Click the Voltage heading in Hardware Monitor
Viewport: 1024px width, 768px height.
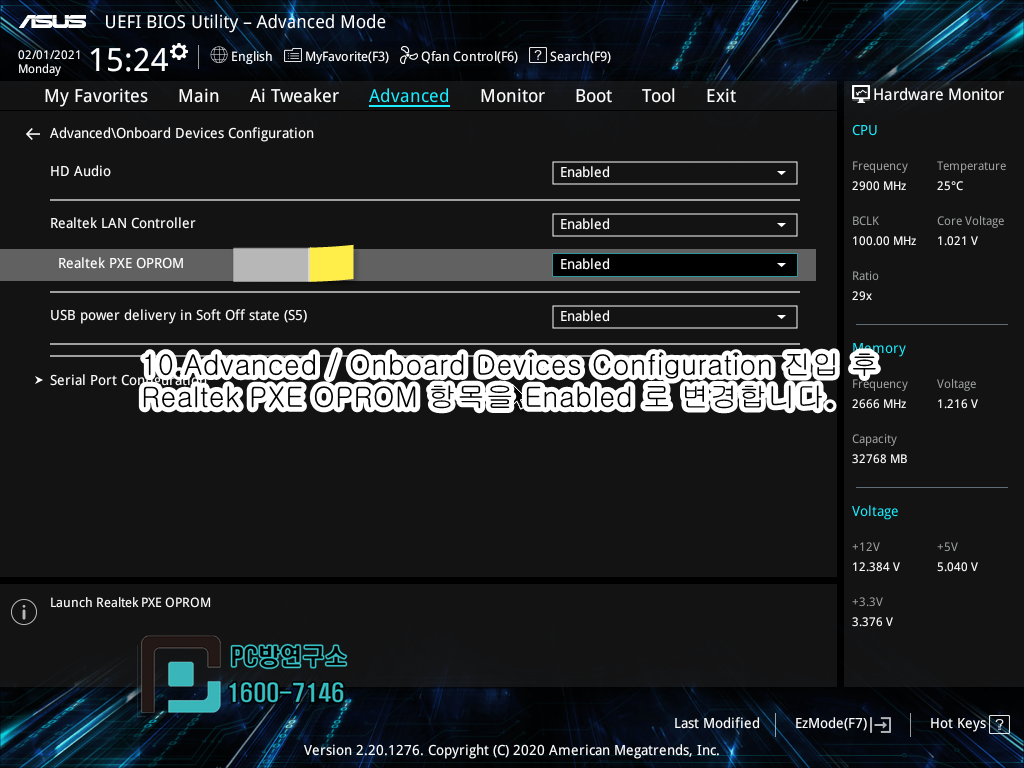click(x=874, y=511)
